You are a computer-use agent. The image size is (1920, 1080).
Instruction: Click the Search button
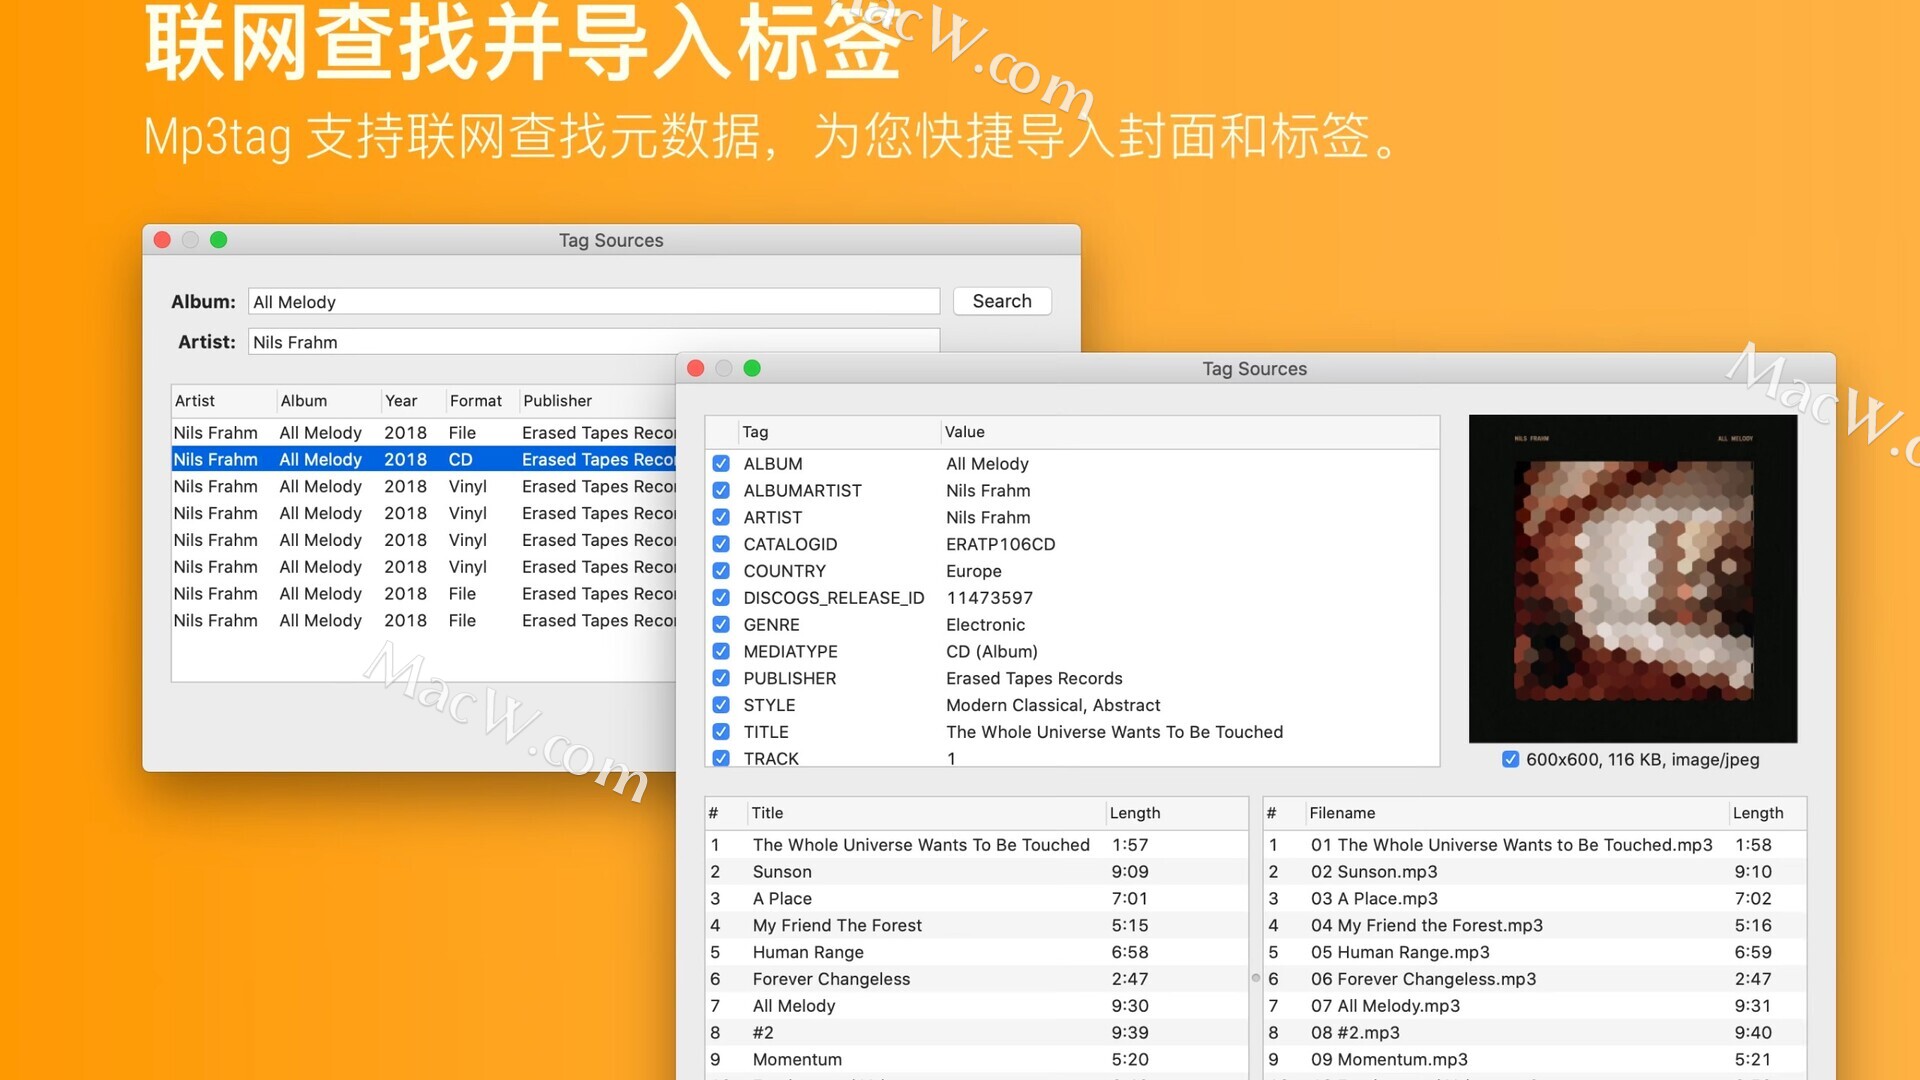click(x=1002, y=301)
